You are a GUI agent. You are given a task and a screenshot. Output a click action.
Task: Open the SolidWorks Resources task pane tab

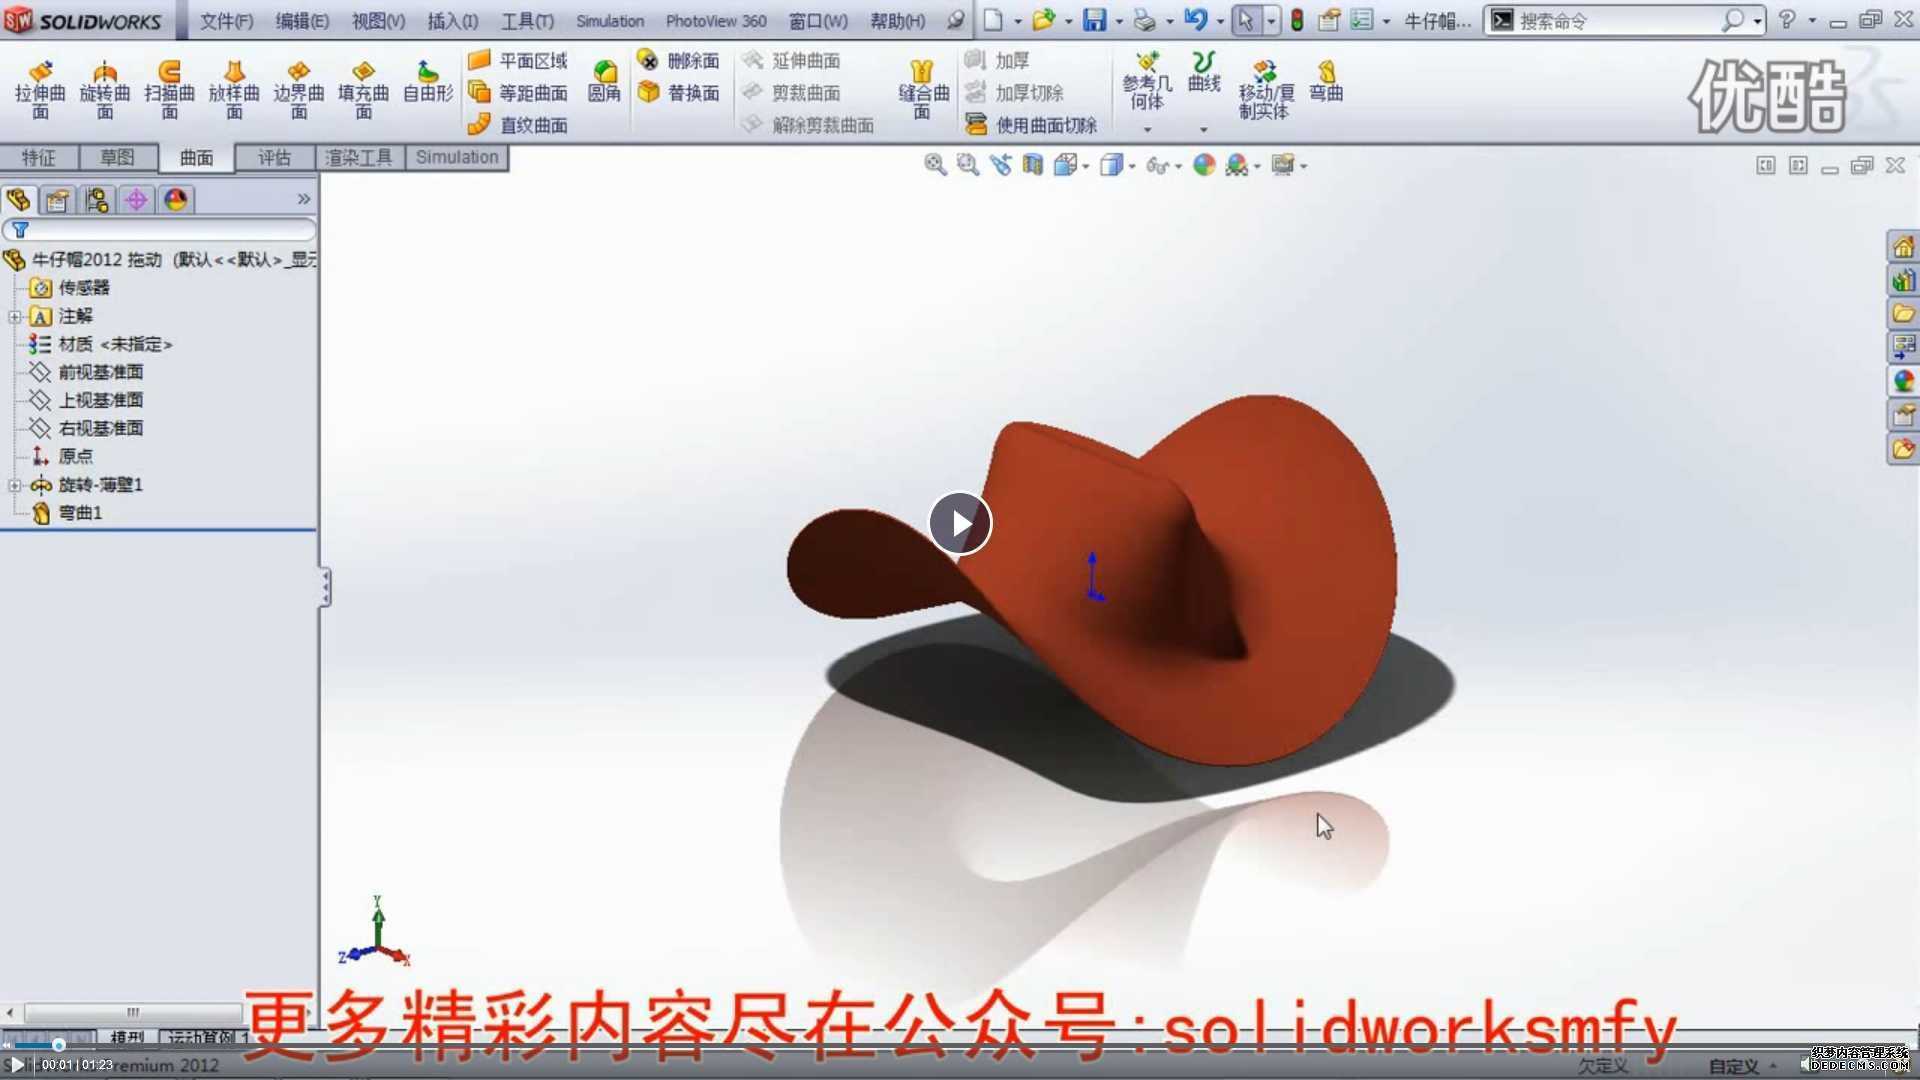coord(1903,246)
